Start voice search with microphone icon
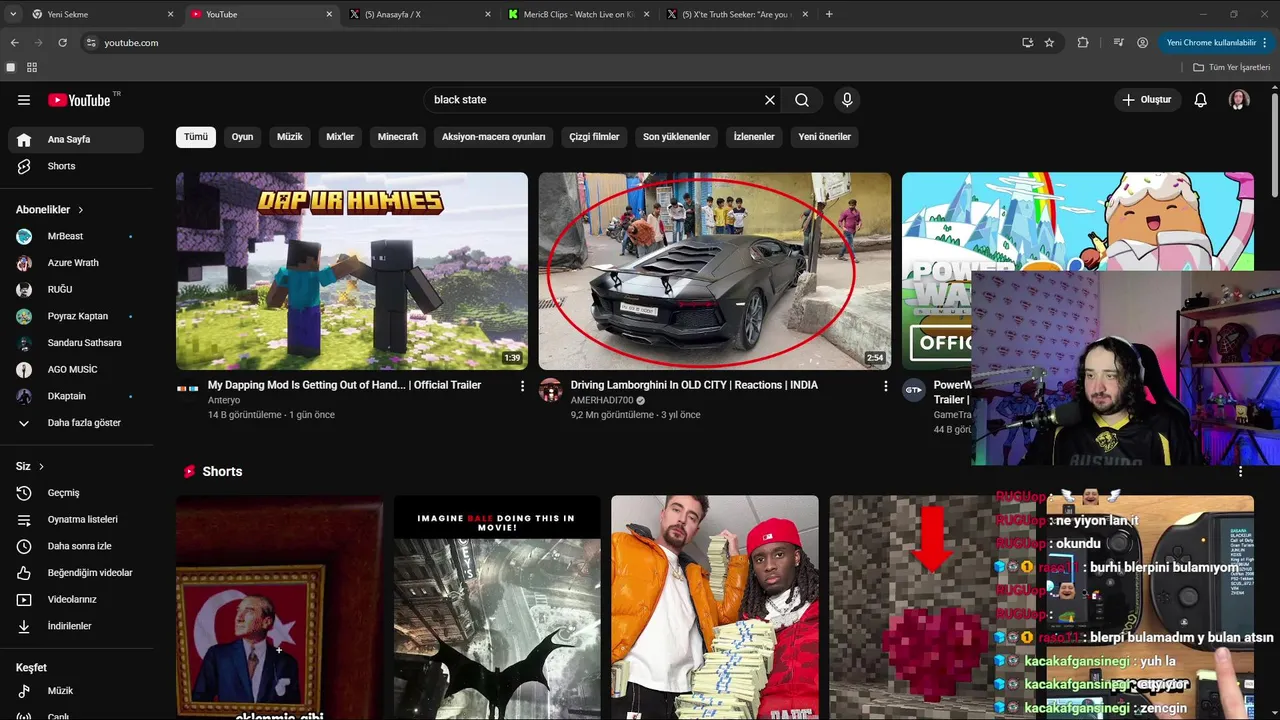1280x720 pixels. tap(847, 100)
